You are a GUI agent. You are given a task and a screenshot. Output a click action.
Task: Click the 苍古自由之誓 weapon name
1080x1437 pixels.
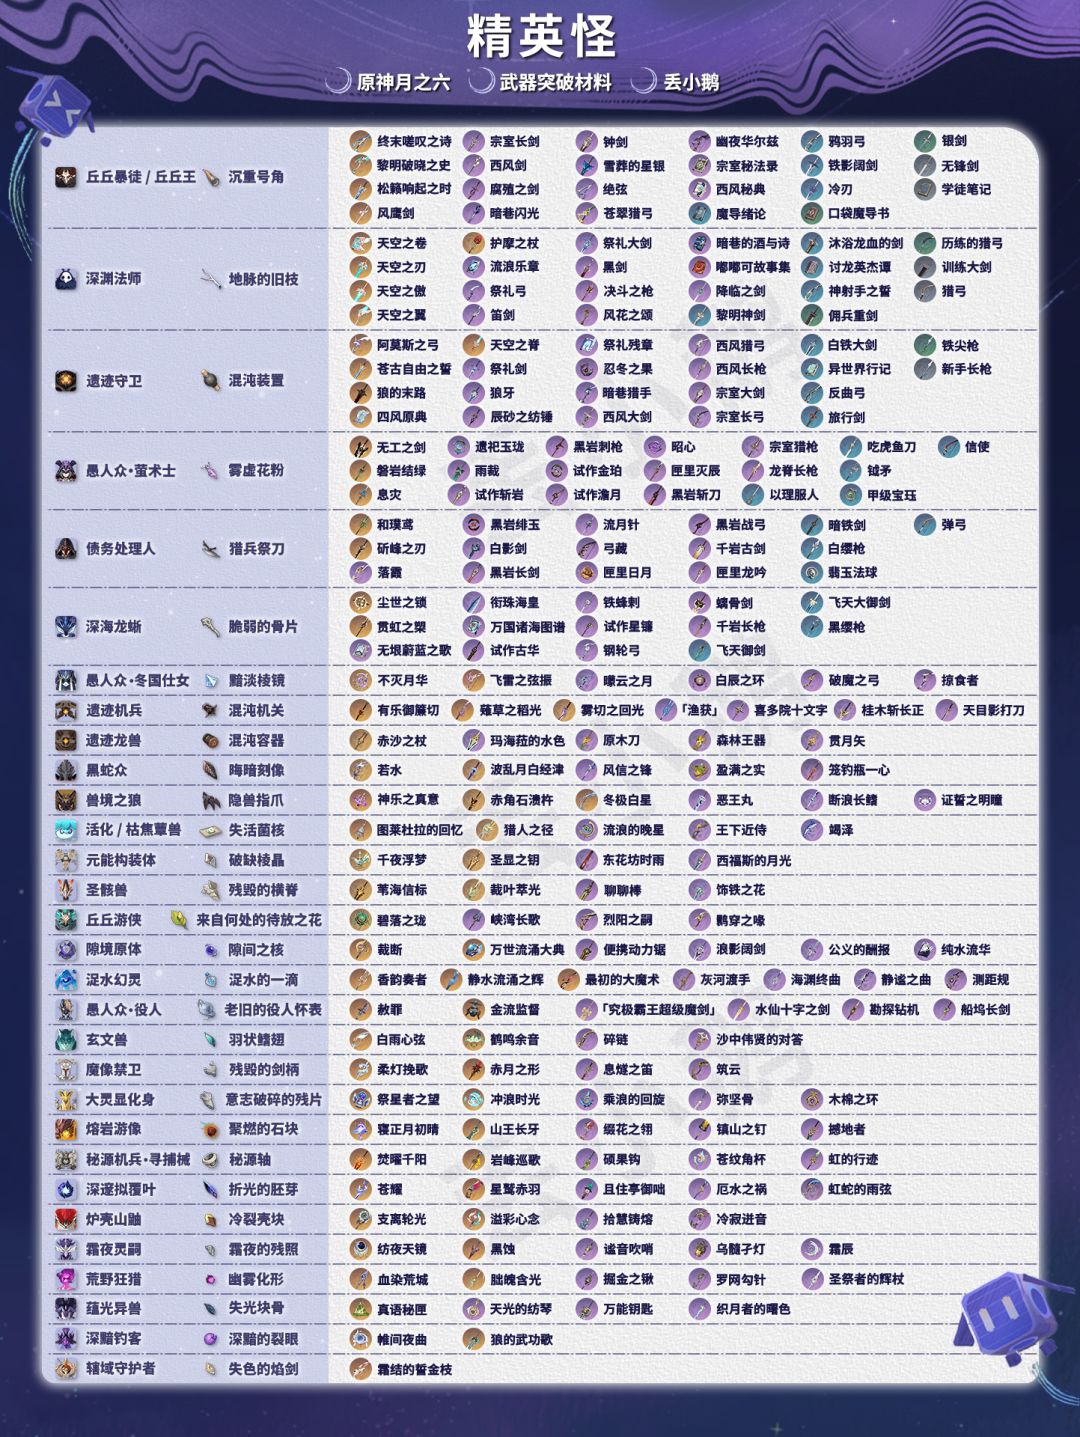(x=414, y=369)
